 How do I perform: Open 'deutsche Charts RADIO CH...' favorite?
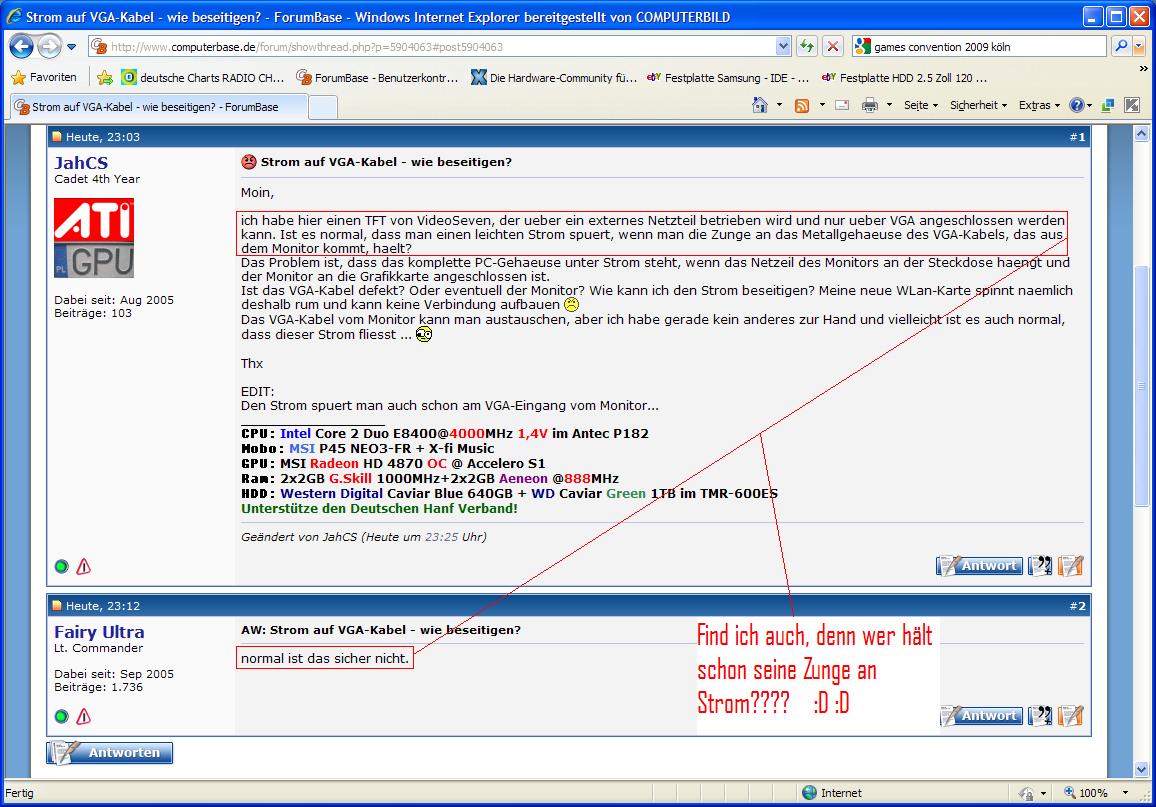coord(203,77)
